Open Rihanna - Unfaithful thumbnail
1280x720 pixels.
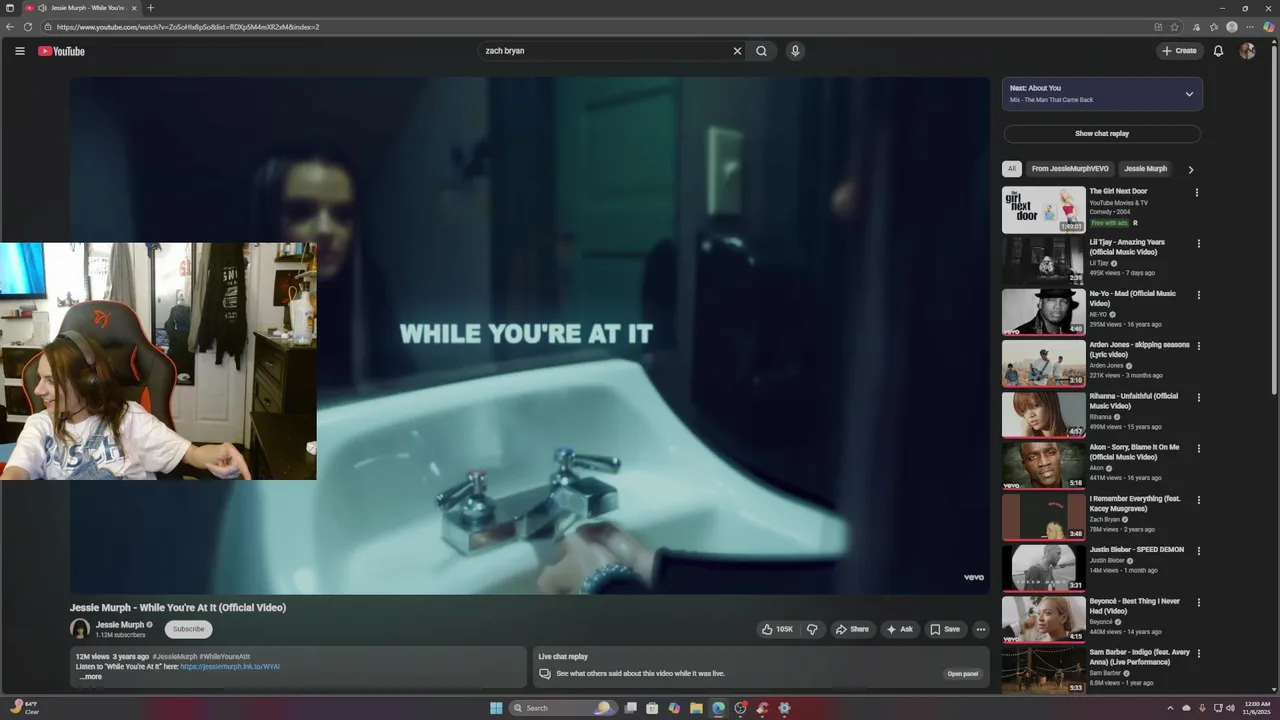point(1044,415)
